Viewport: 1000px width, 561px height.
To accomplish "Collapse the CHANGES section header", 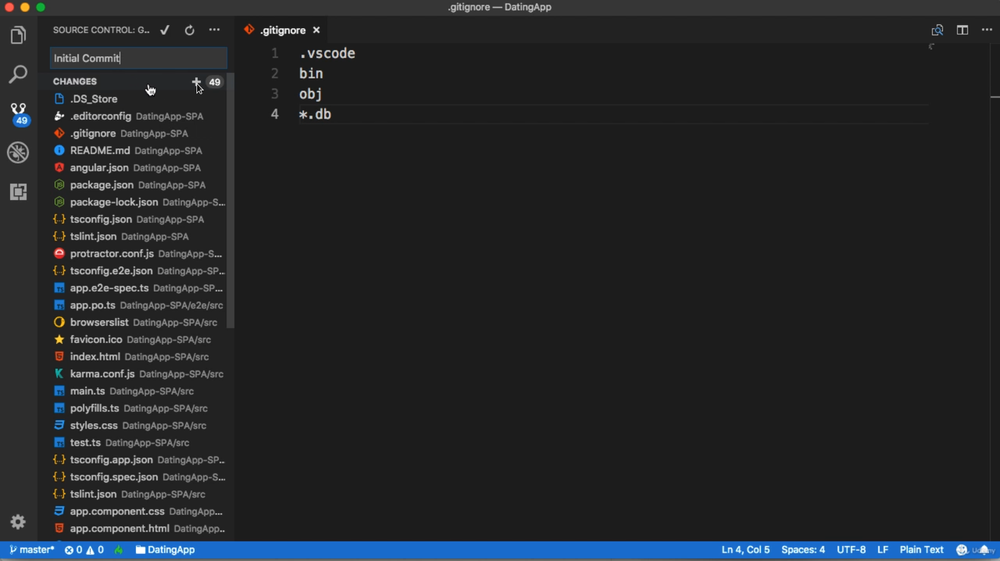I will click(75, 82).
